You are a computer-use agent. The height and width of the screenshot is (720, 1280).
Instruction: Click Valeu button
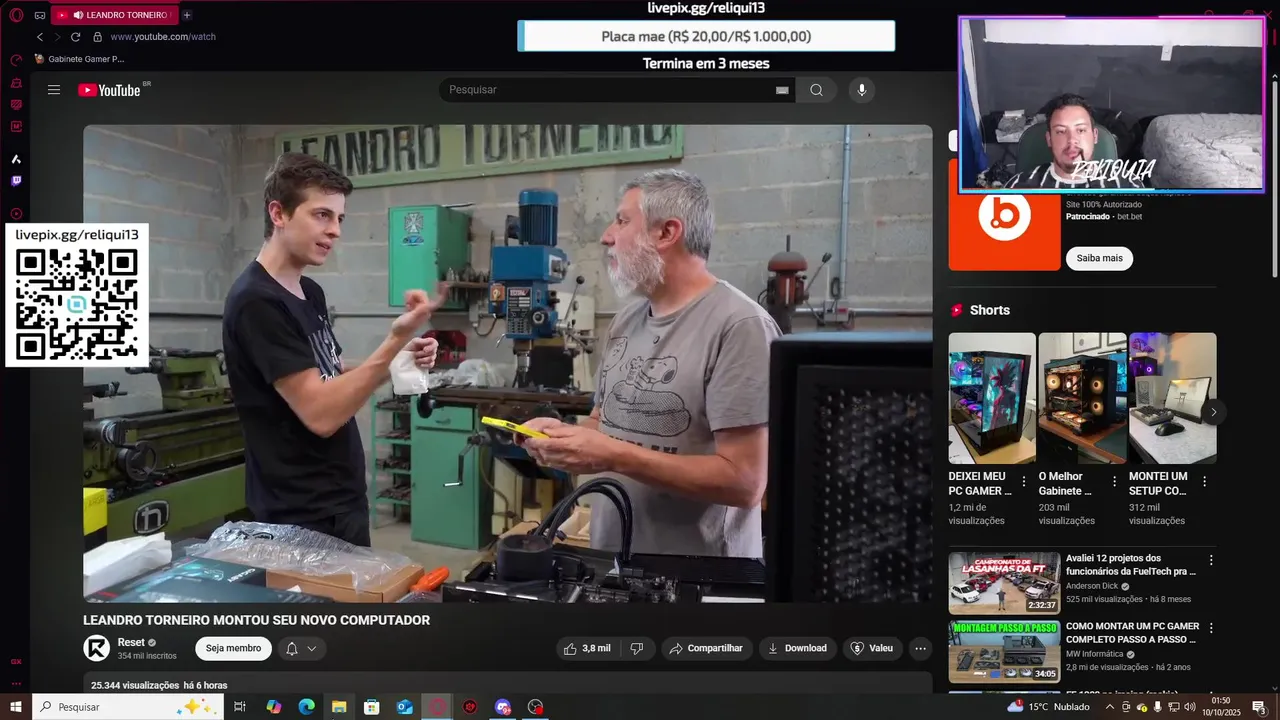pos(871,648)
